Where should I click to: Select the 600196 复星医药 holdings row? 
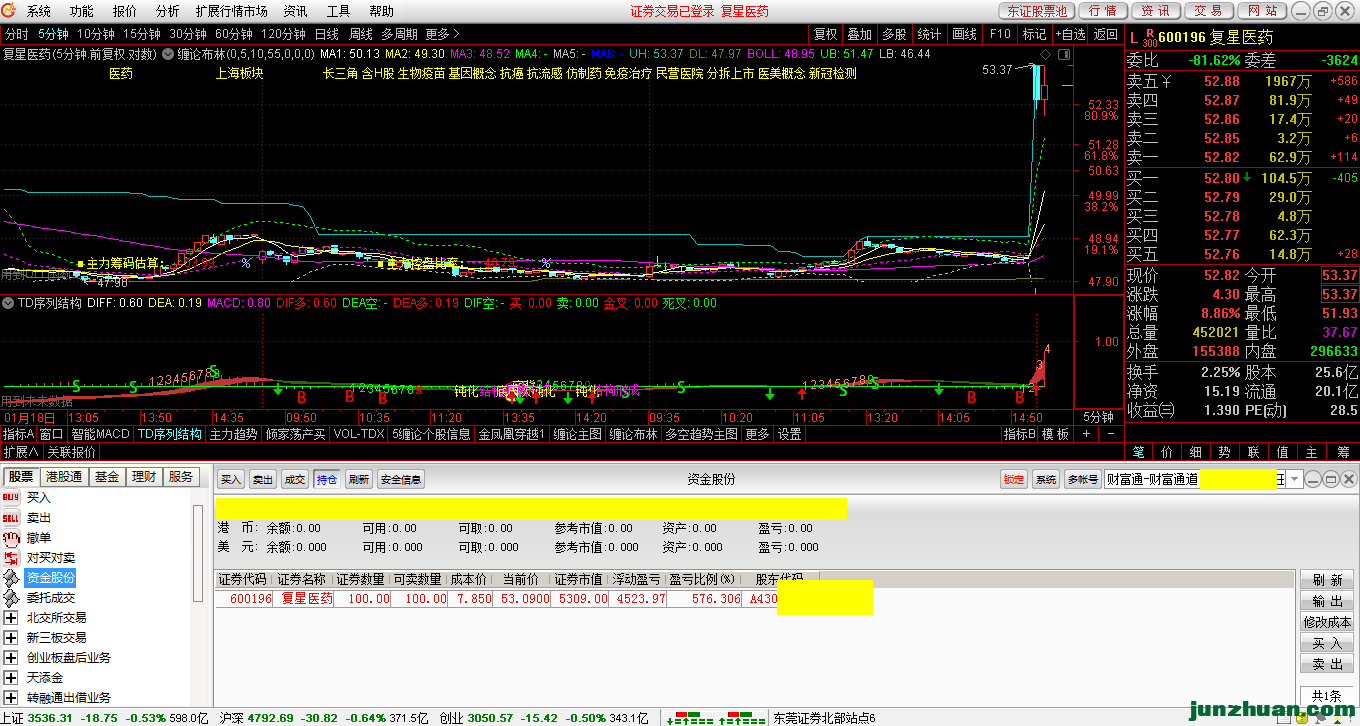(496, 598)
